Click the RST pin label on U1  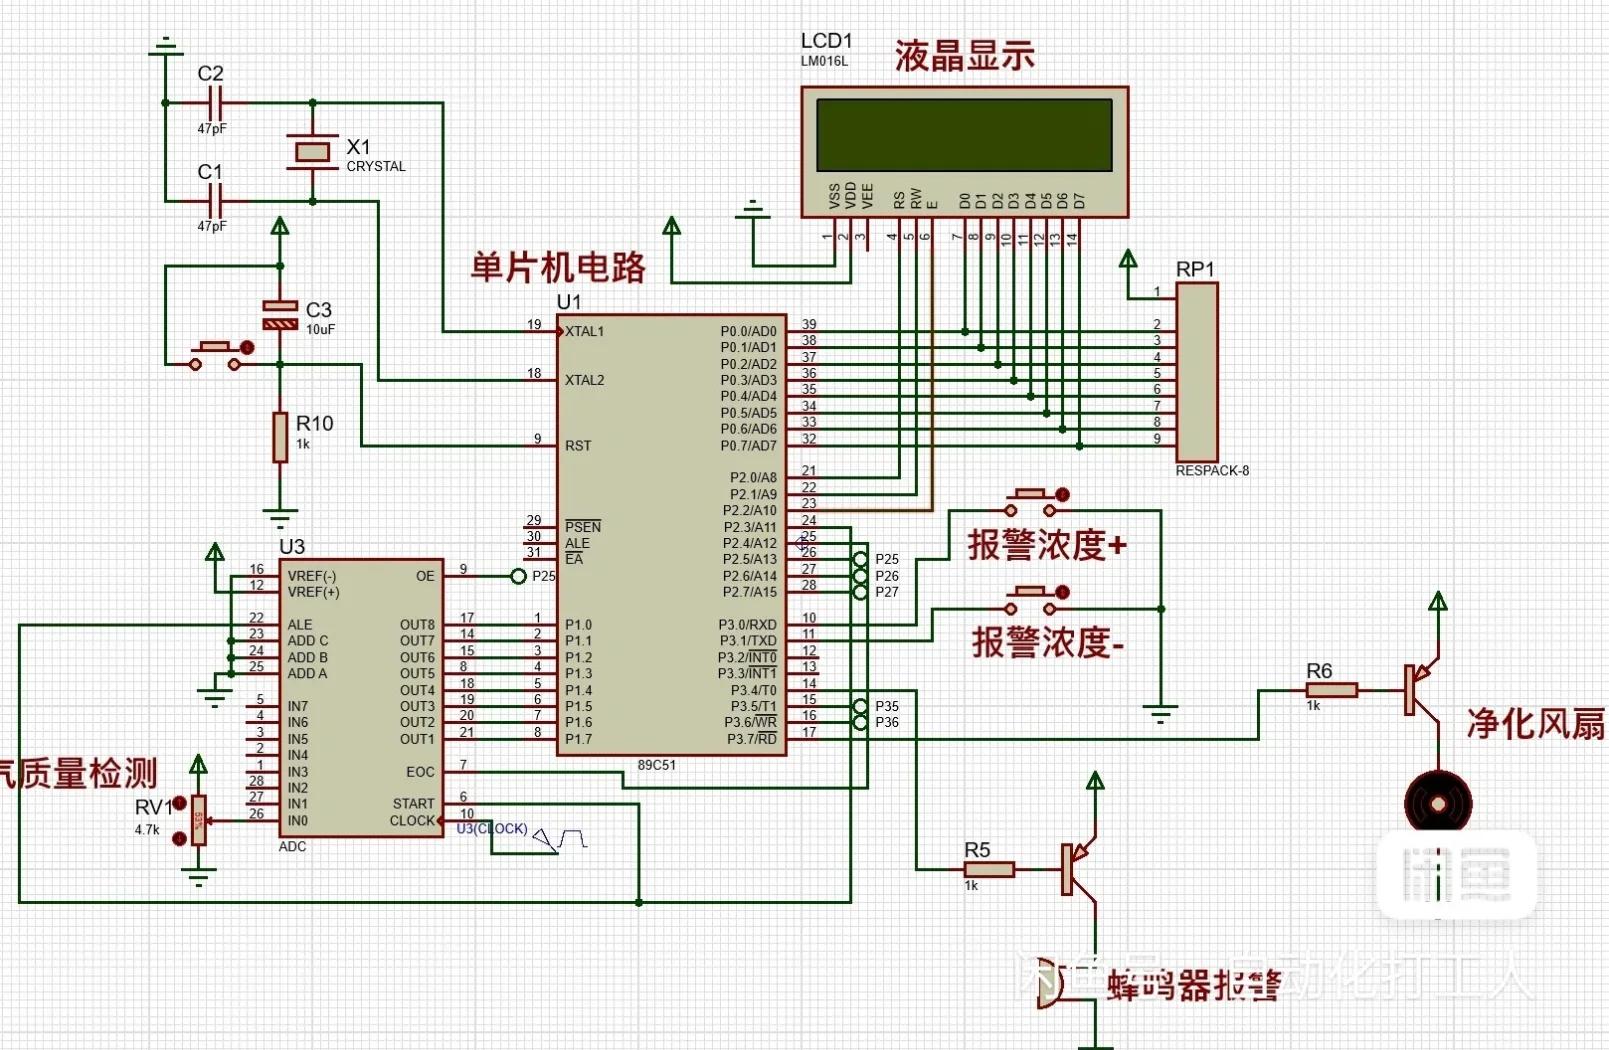tap(578, 445)
